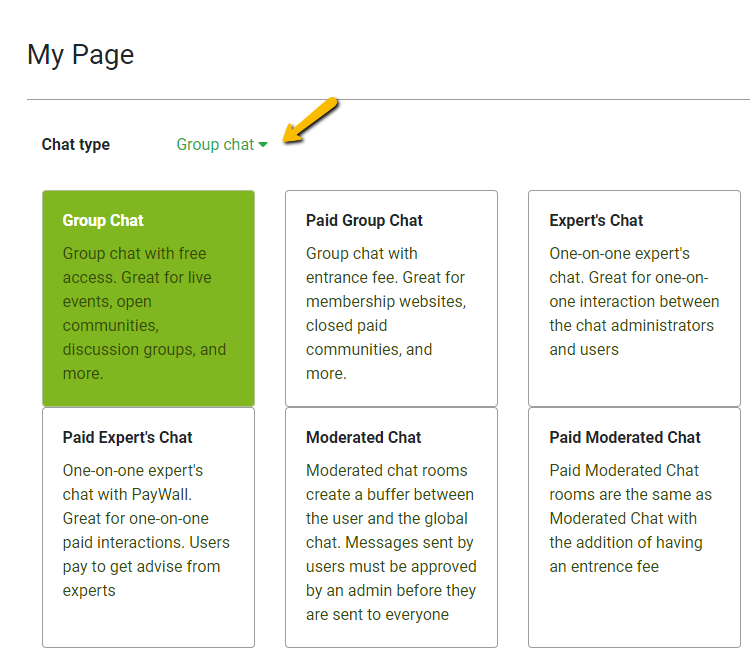The height and width of the screenshot is (663, 750).
Task: Click the "Group Chat" title in green card
Action: point(103,221)
